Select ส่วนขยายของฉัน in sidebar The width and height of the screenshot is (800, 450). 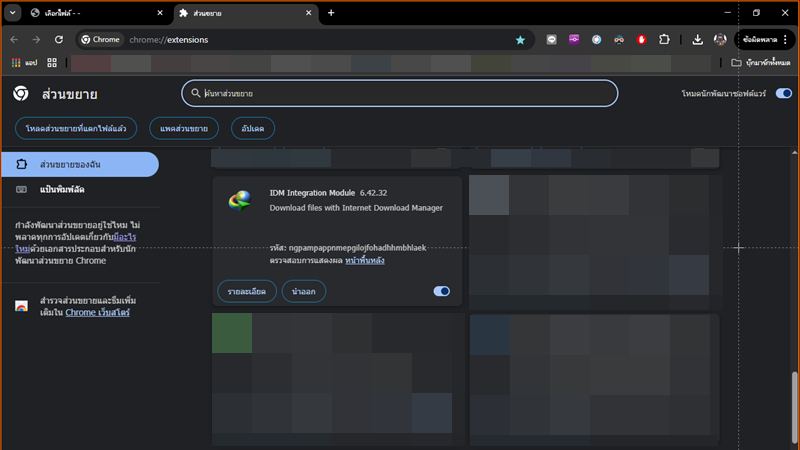[80, 164]
